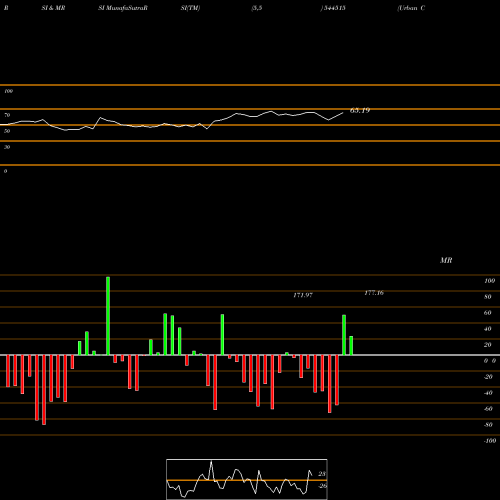Viewport: 500px width, 500px height.
Task: Click the 70 level on RSI axis
Action: tap(7, 115)
